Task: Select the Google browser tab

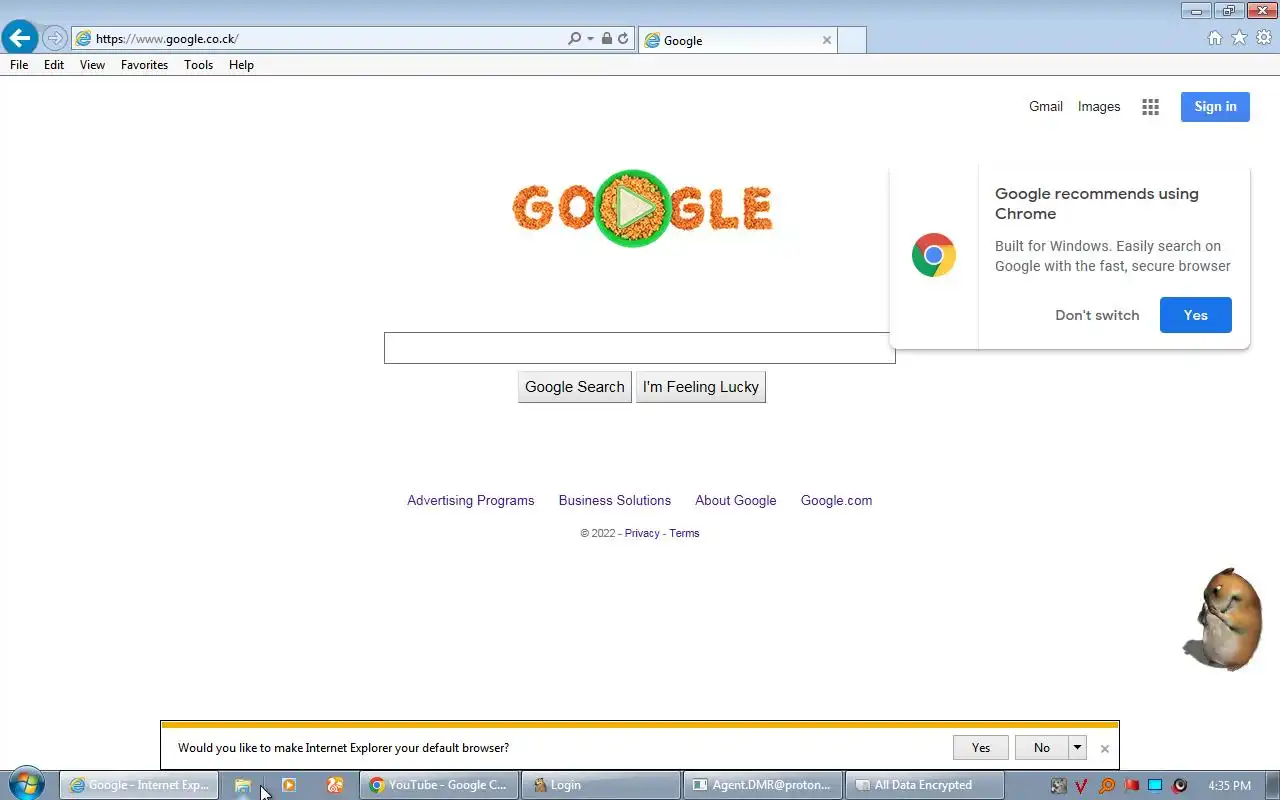Action: 737,40
